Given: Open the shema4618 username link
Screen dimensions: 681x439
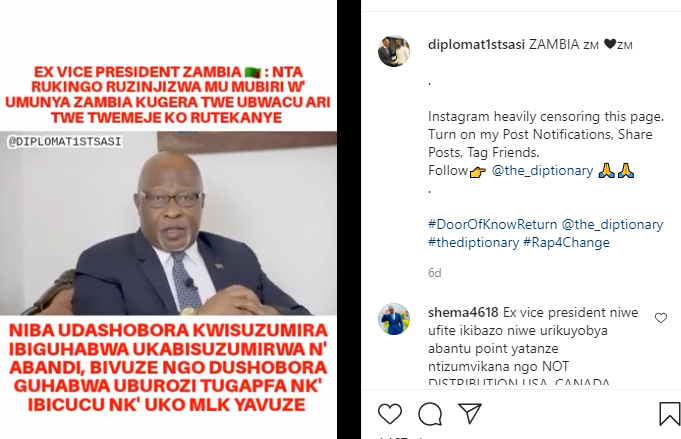Looking at the screenshot, I should pos(463,312).
